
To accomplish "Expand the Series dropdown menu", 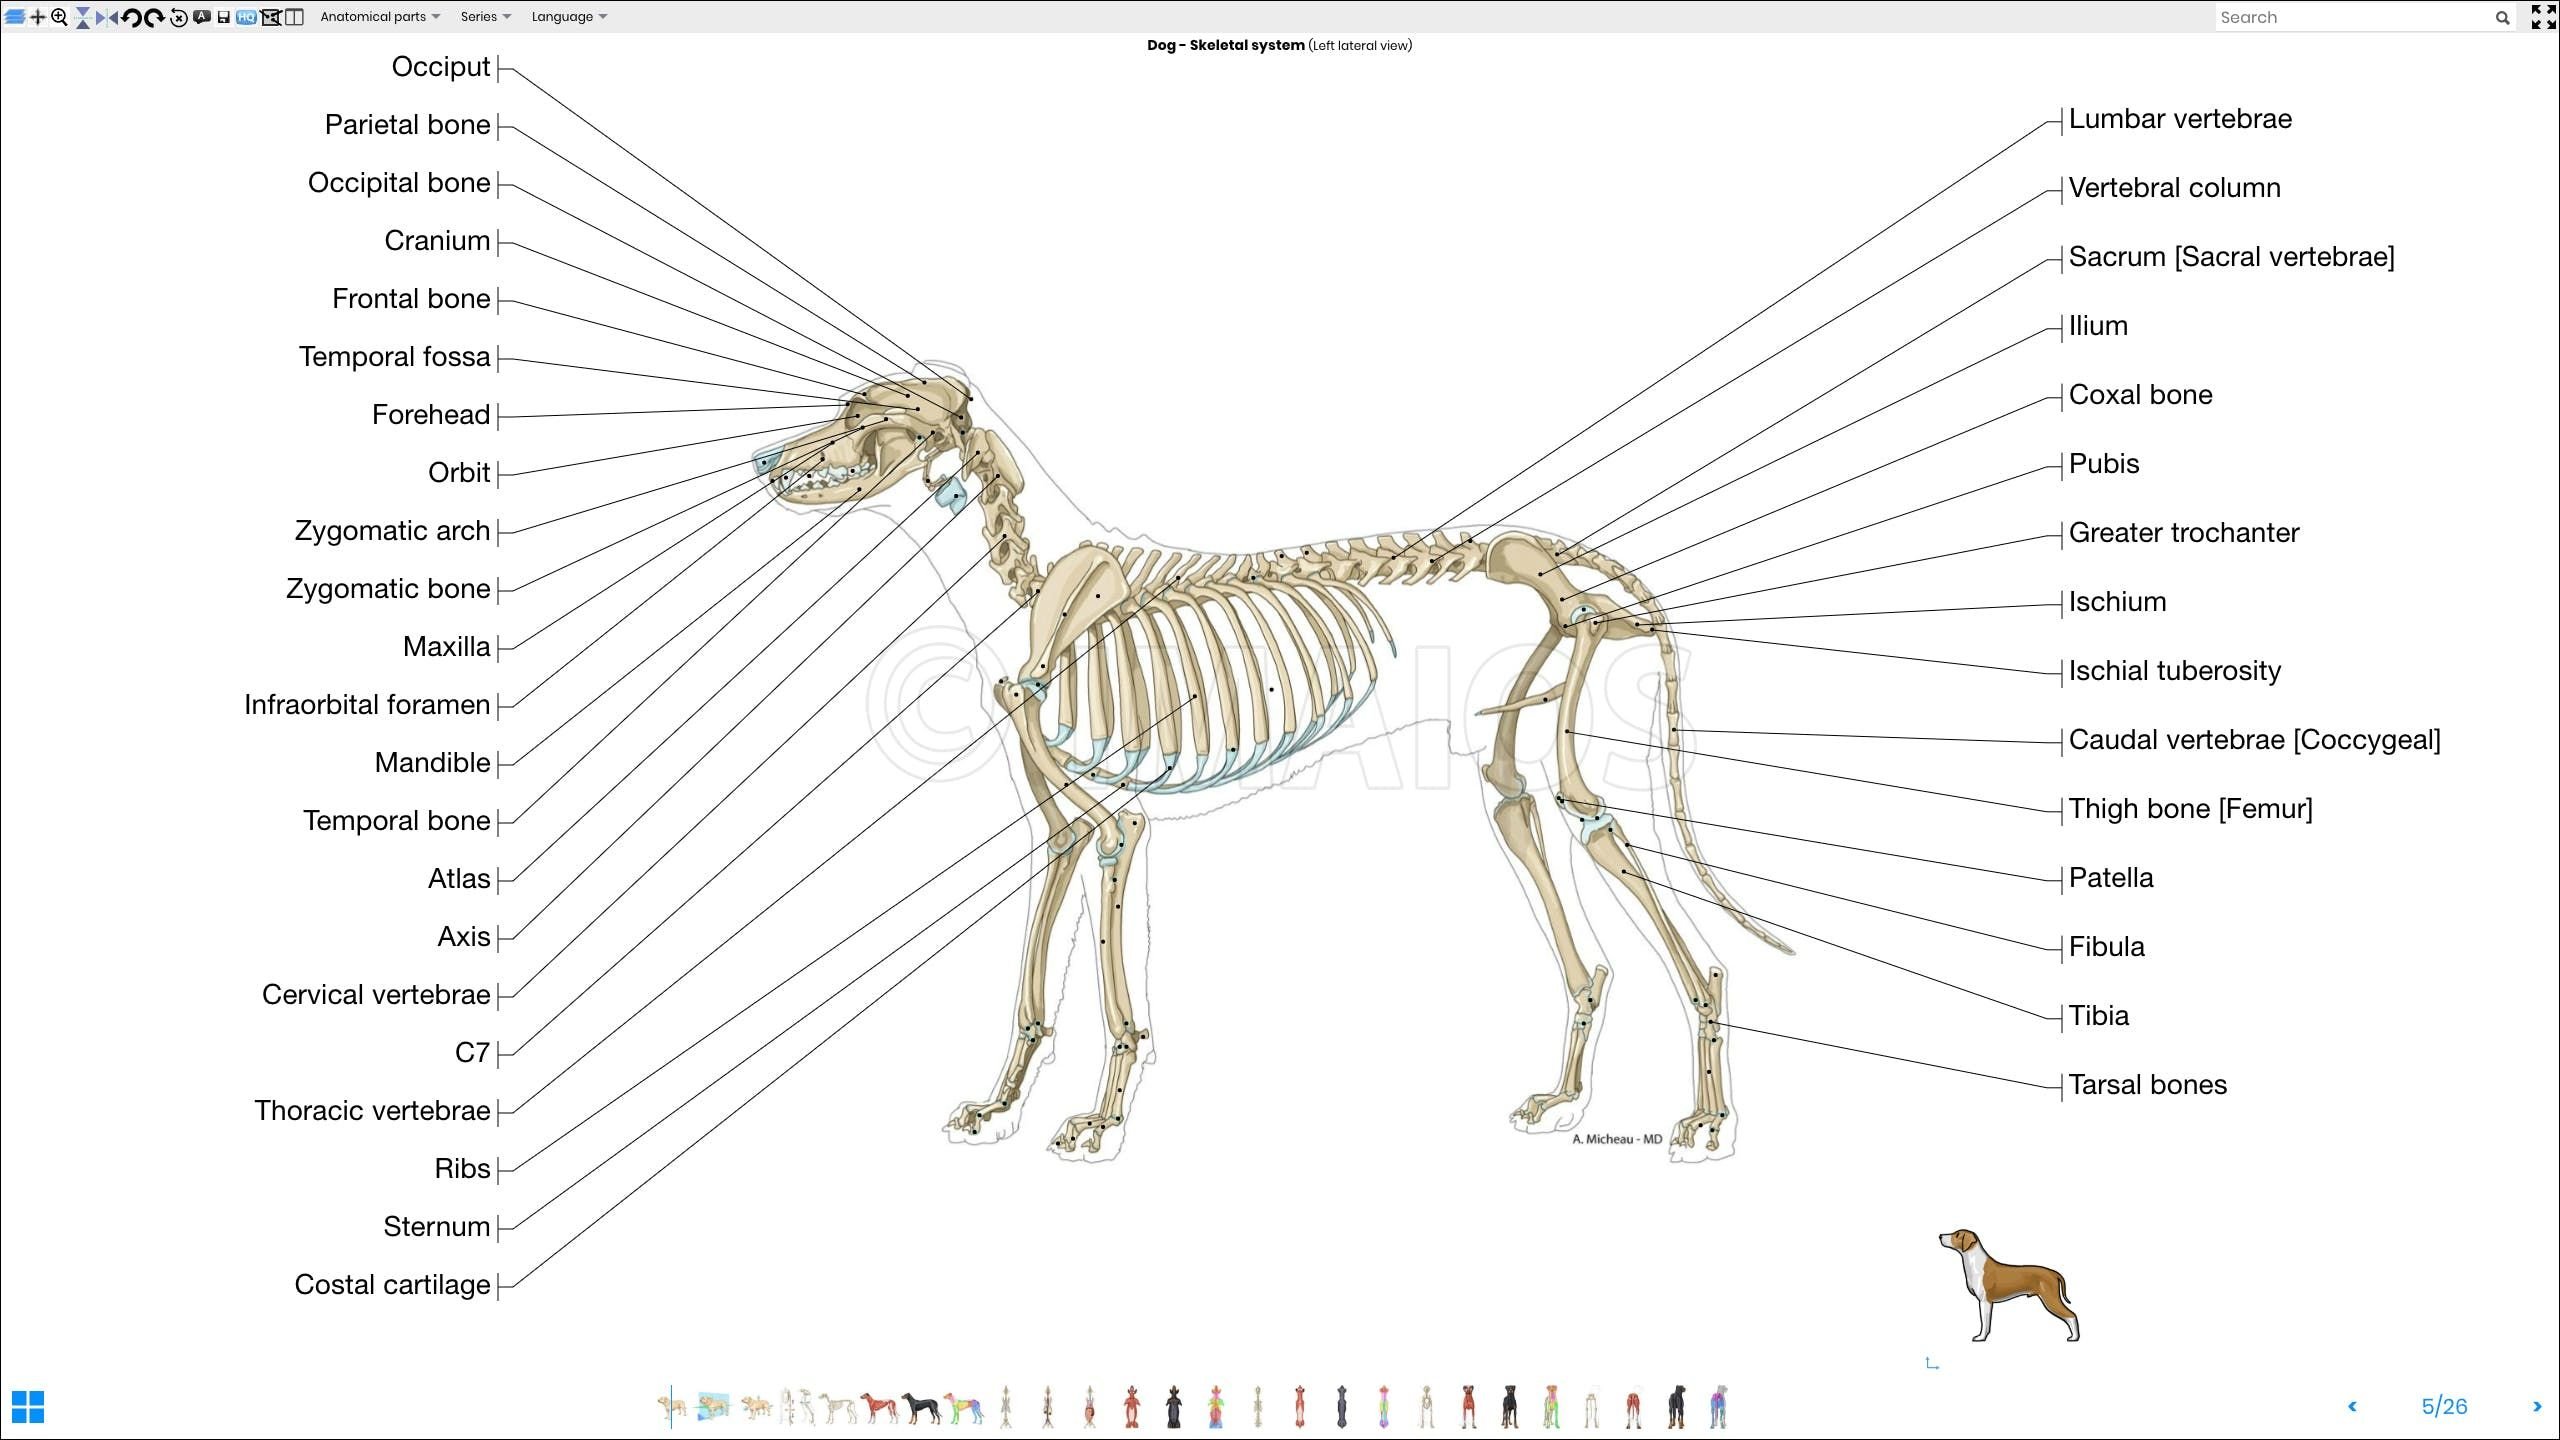I will coord(485,17).
